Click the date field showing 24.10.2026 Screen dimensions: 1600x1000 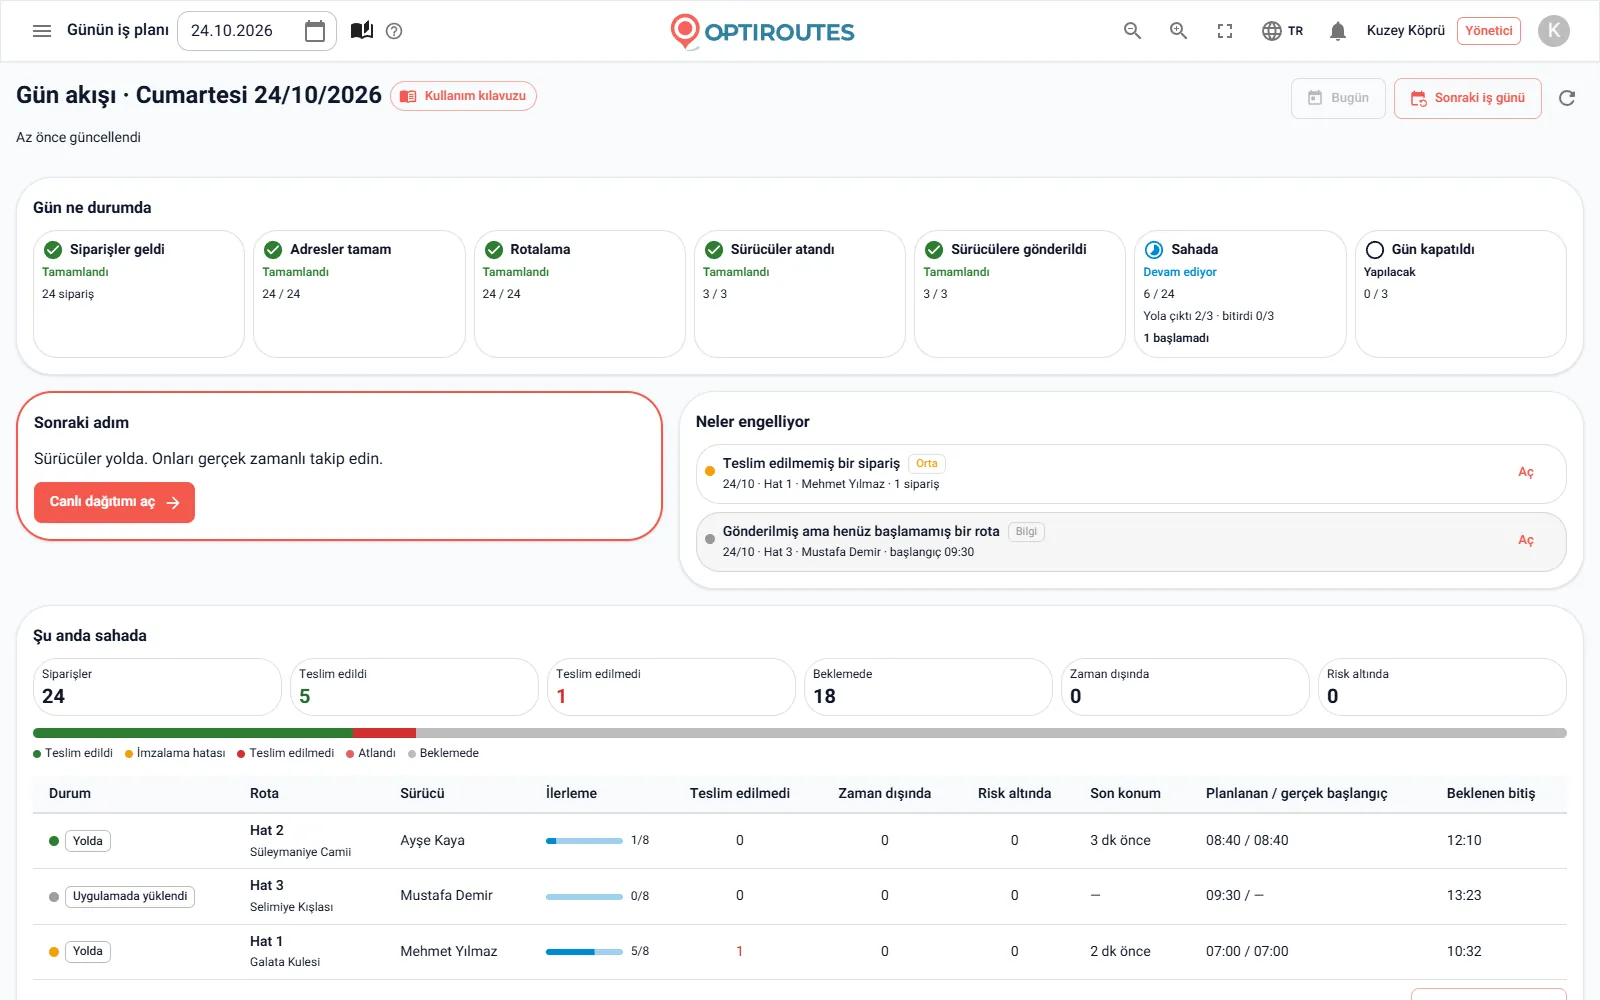tap(257, 31)
